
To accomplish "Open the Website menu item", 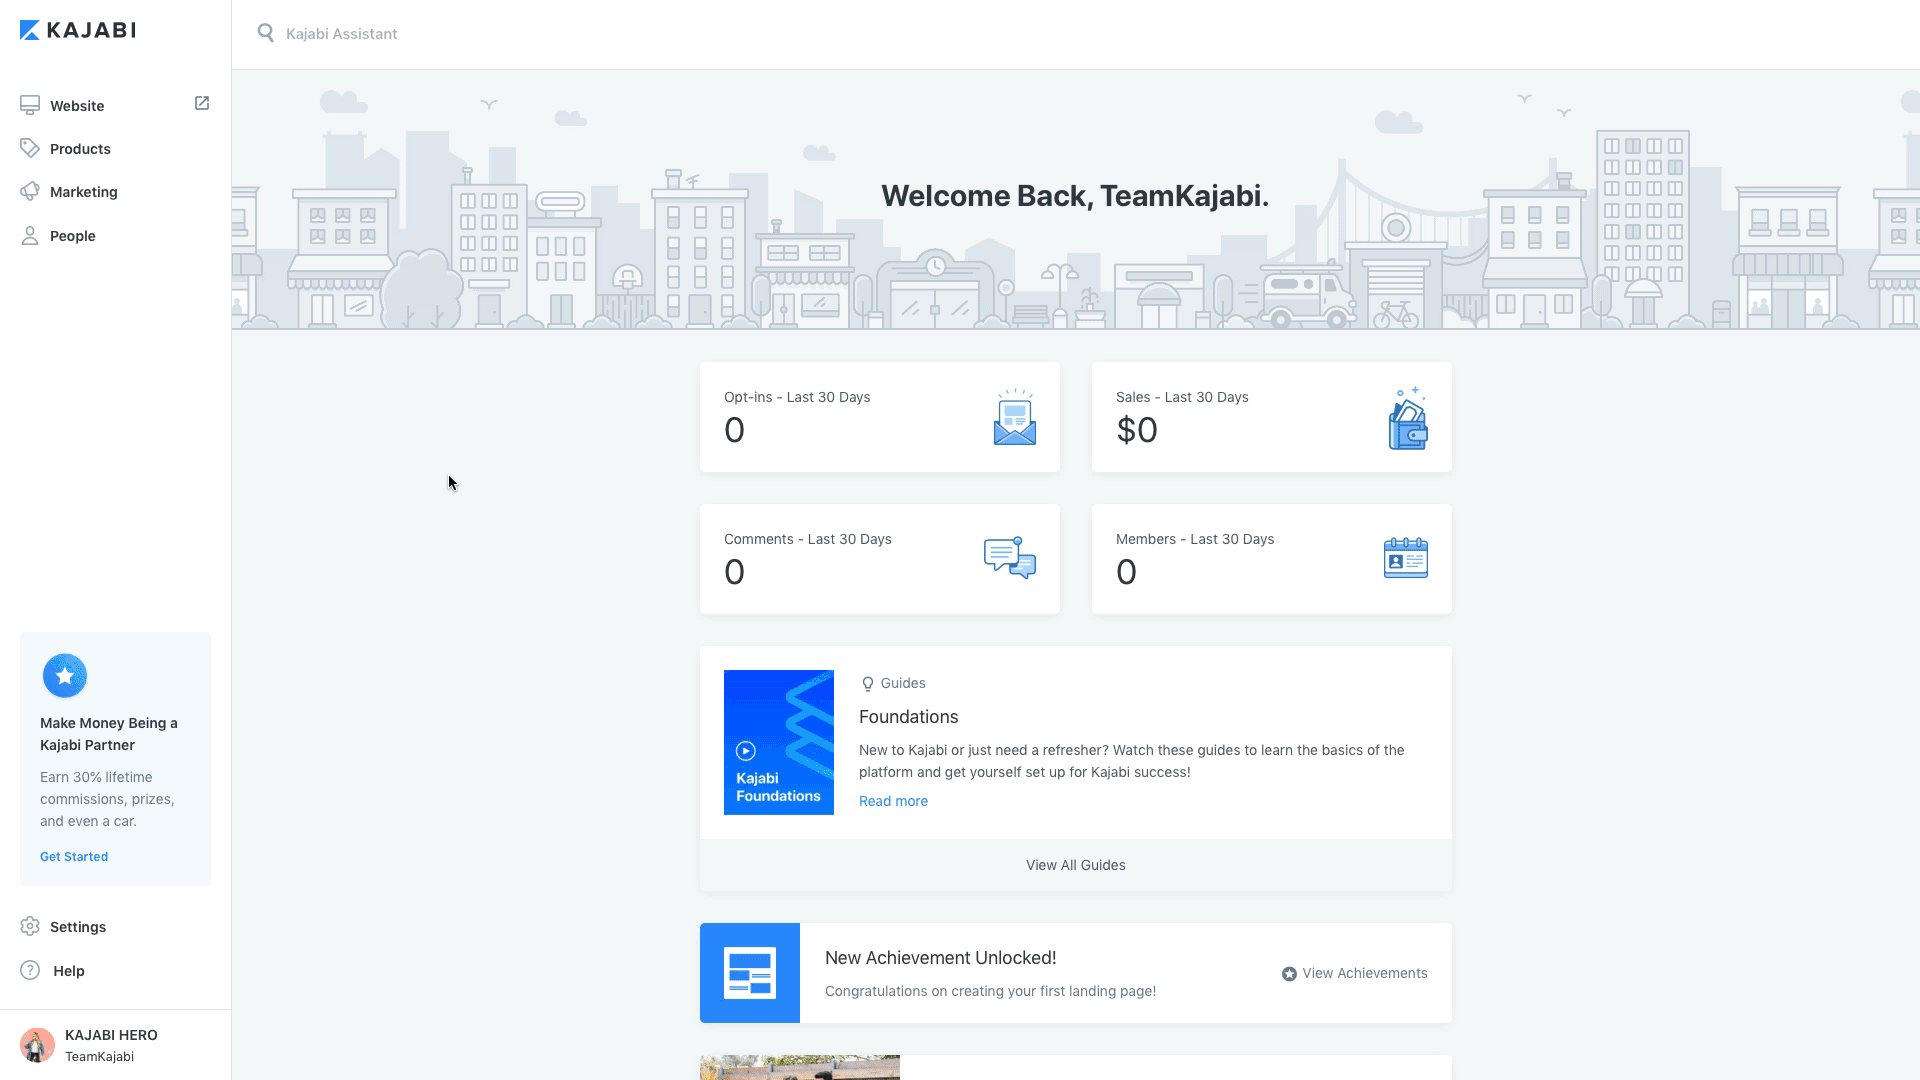I will pyautogui.click(x=77, y=106).
